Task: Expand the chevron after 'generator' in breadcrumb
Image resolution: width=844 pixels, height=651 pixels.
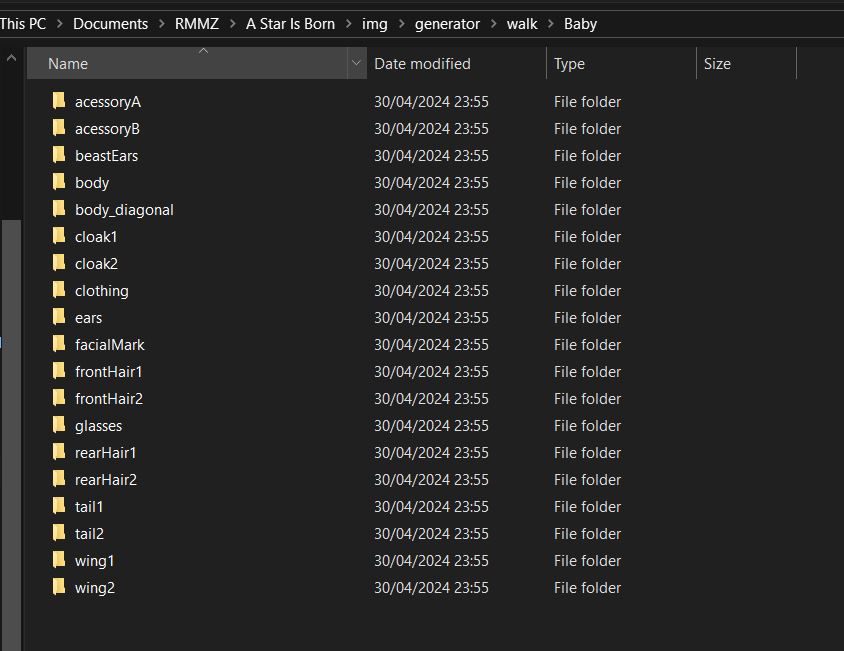Action: click(x=493, y=24)
